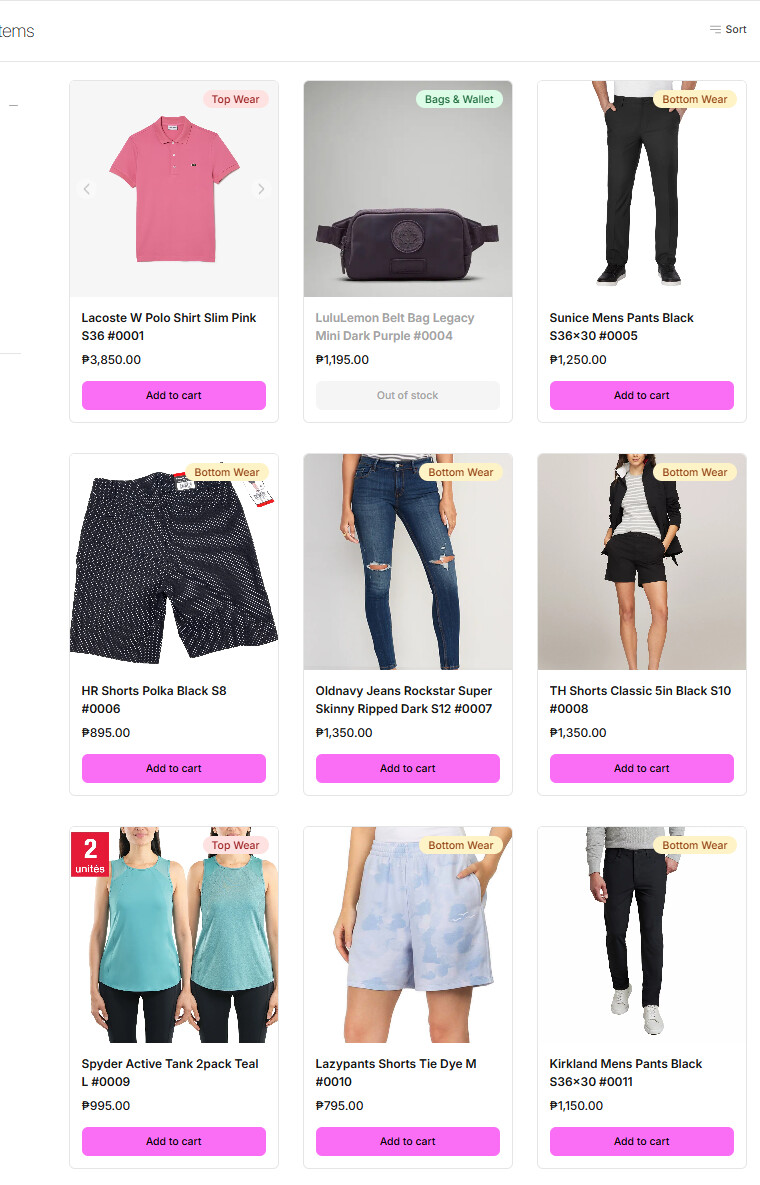Image resolution: width=760 pixels, height=1185 pixels.
Task: Select Bottom Wear tag on HR Shorts
Action: [x=227, y=472]
